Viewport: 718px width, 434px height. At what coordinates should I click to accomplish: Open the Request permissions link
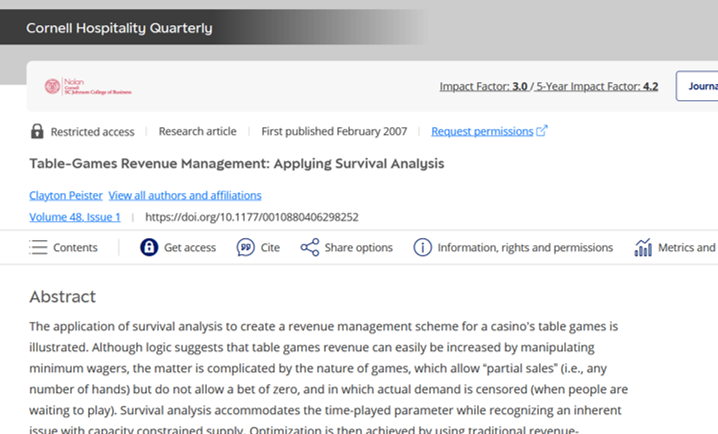pos(482,131)
